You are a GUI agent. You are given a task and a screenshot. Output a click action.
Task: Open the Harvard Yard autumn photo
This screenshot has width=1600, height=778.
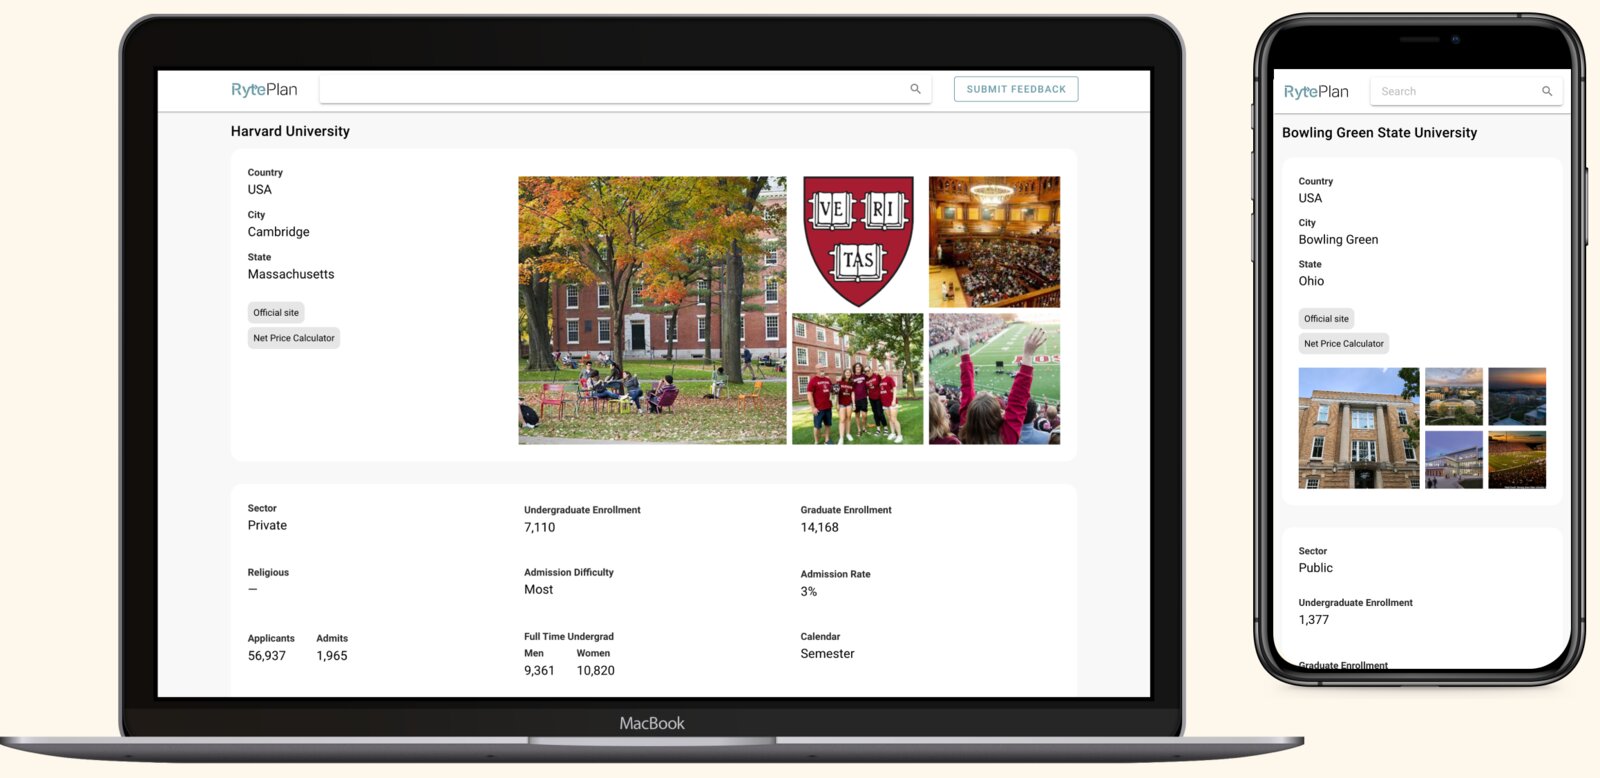652,310
